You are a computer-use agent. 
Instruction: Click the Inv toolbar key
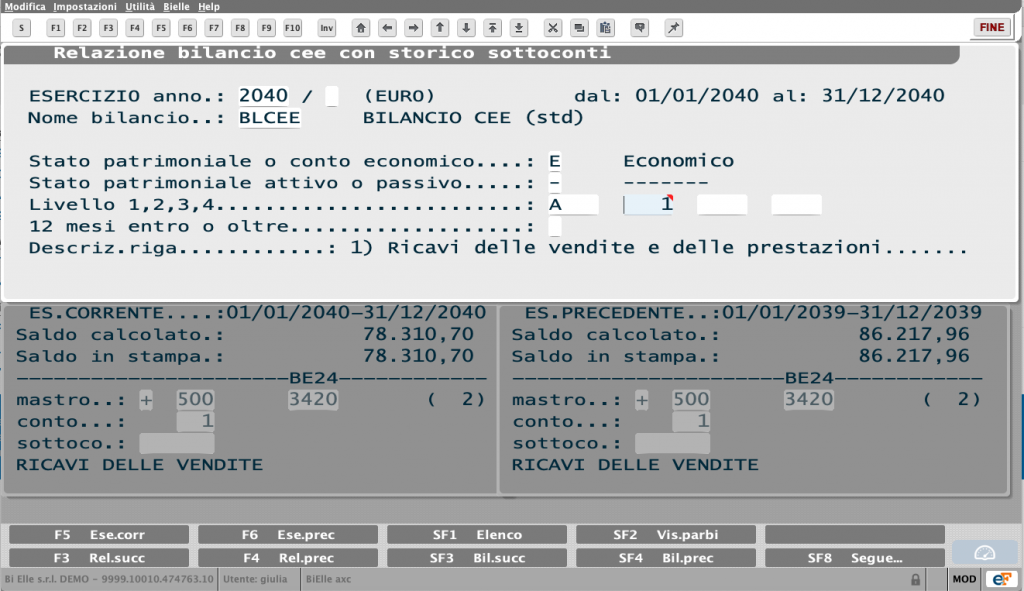pos(327,28)
